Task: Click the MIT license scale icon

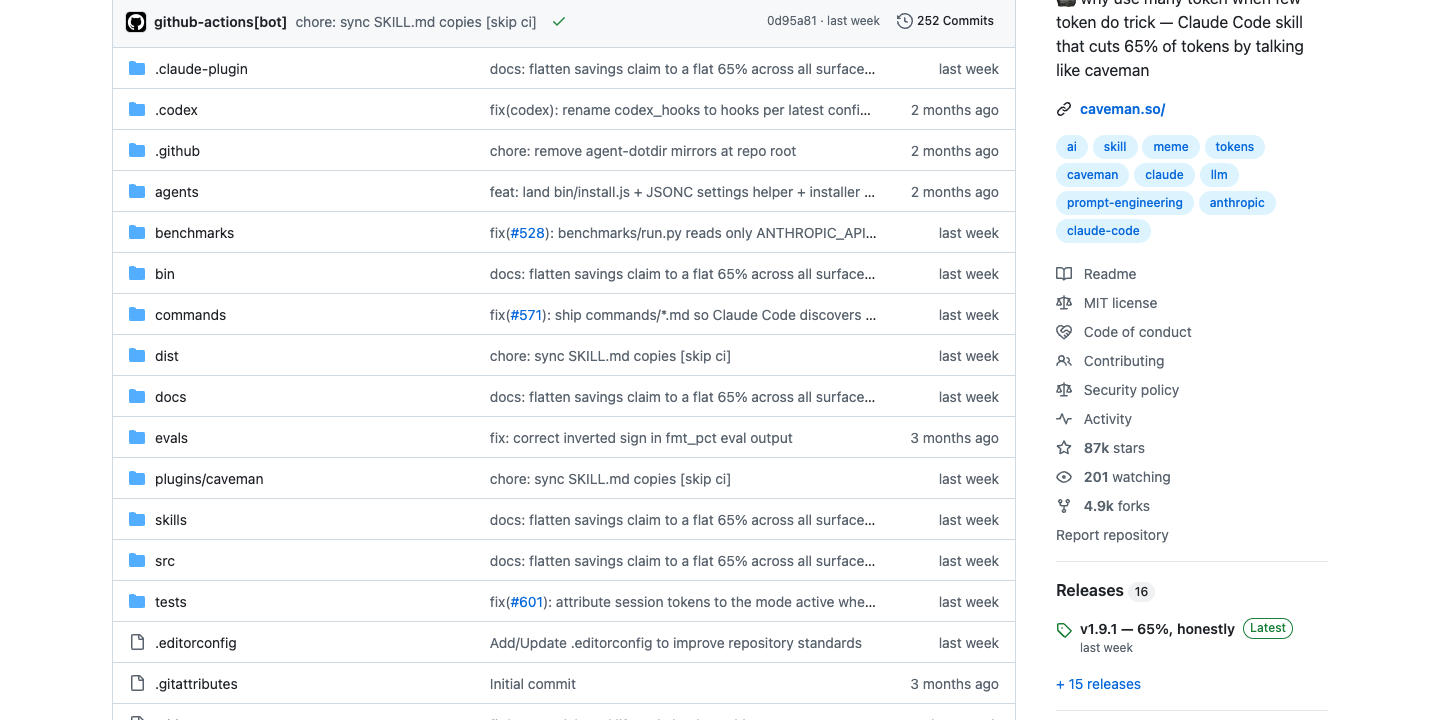Action: pyautogui.click(x=1064, y=303)
